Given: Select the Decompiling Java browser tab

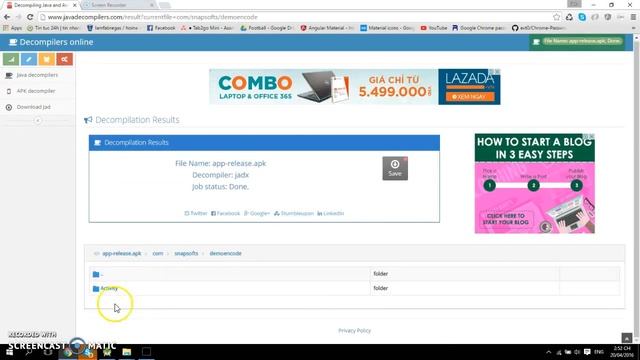Looking at the screenshot, I should [40, 5].
